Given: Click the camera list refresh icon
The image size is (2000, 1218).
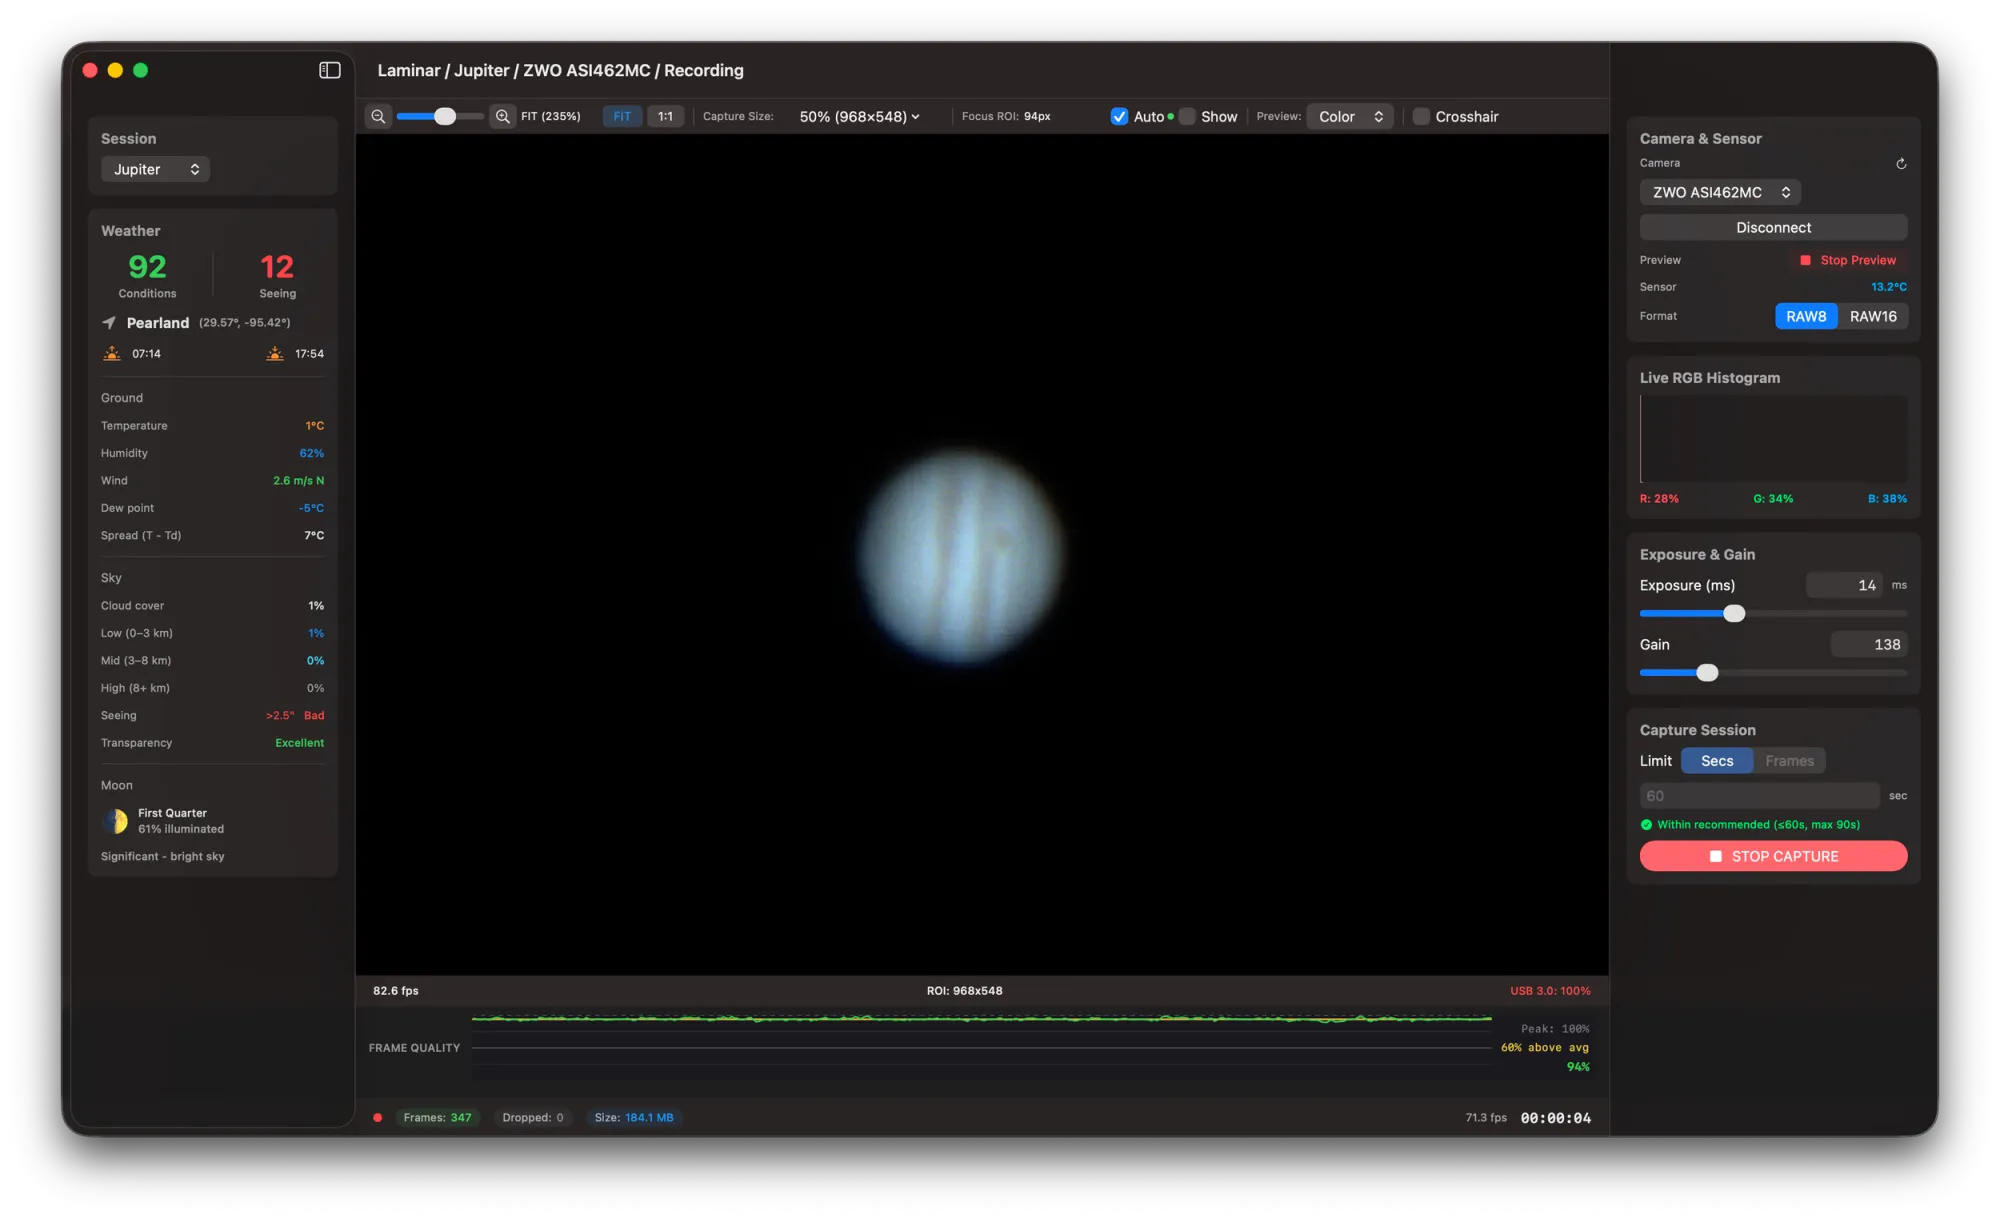Looking at the screenshot, I should 1901,163.
